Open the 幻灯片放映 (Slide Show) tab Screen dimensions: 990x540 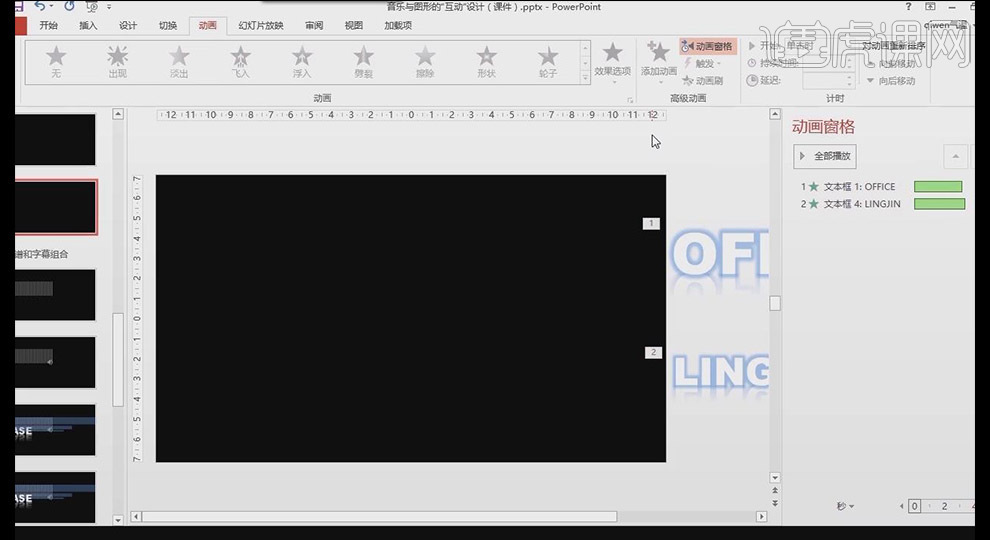coord(260,25)
